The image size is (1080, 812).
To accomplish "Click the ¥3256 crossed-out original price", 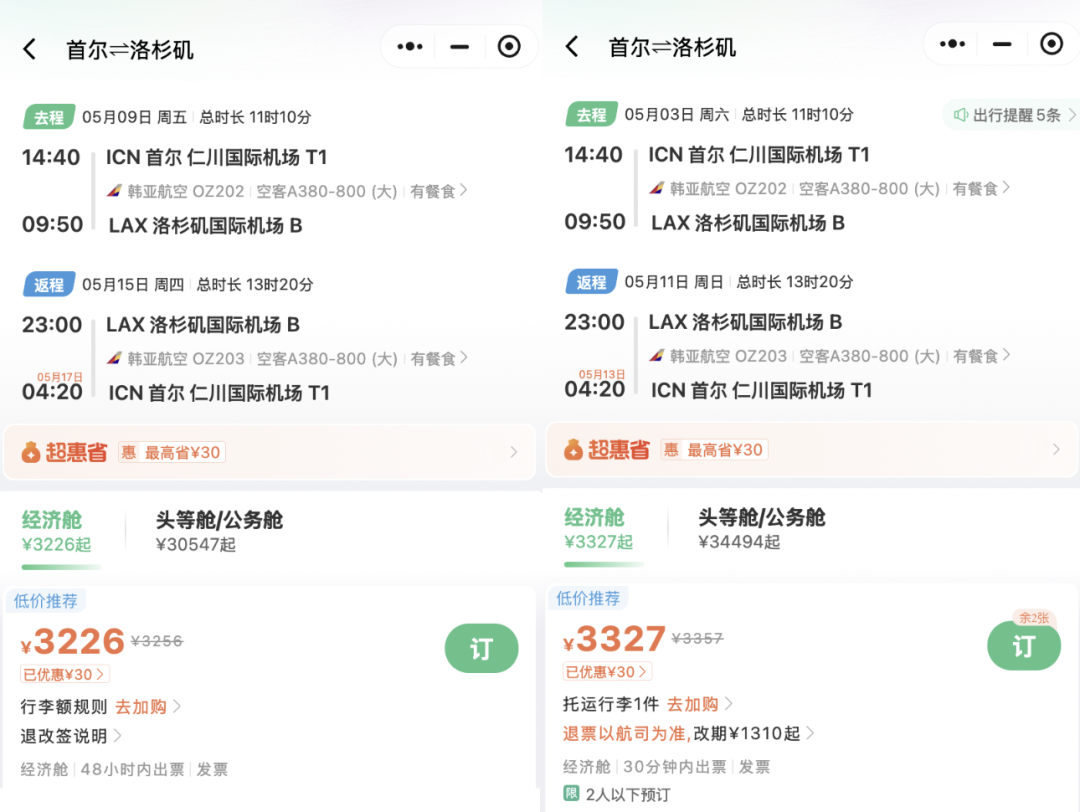I will tap(157, 641).
